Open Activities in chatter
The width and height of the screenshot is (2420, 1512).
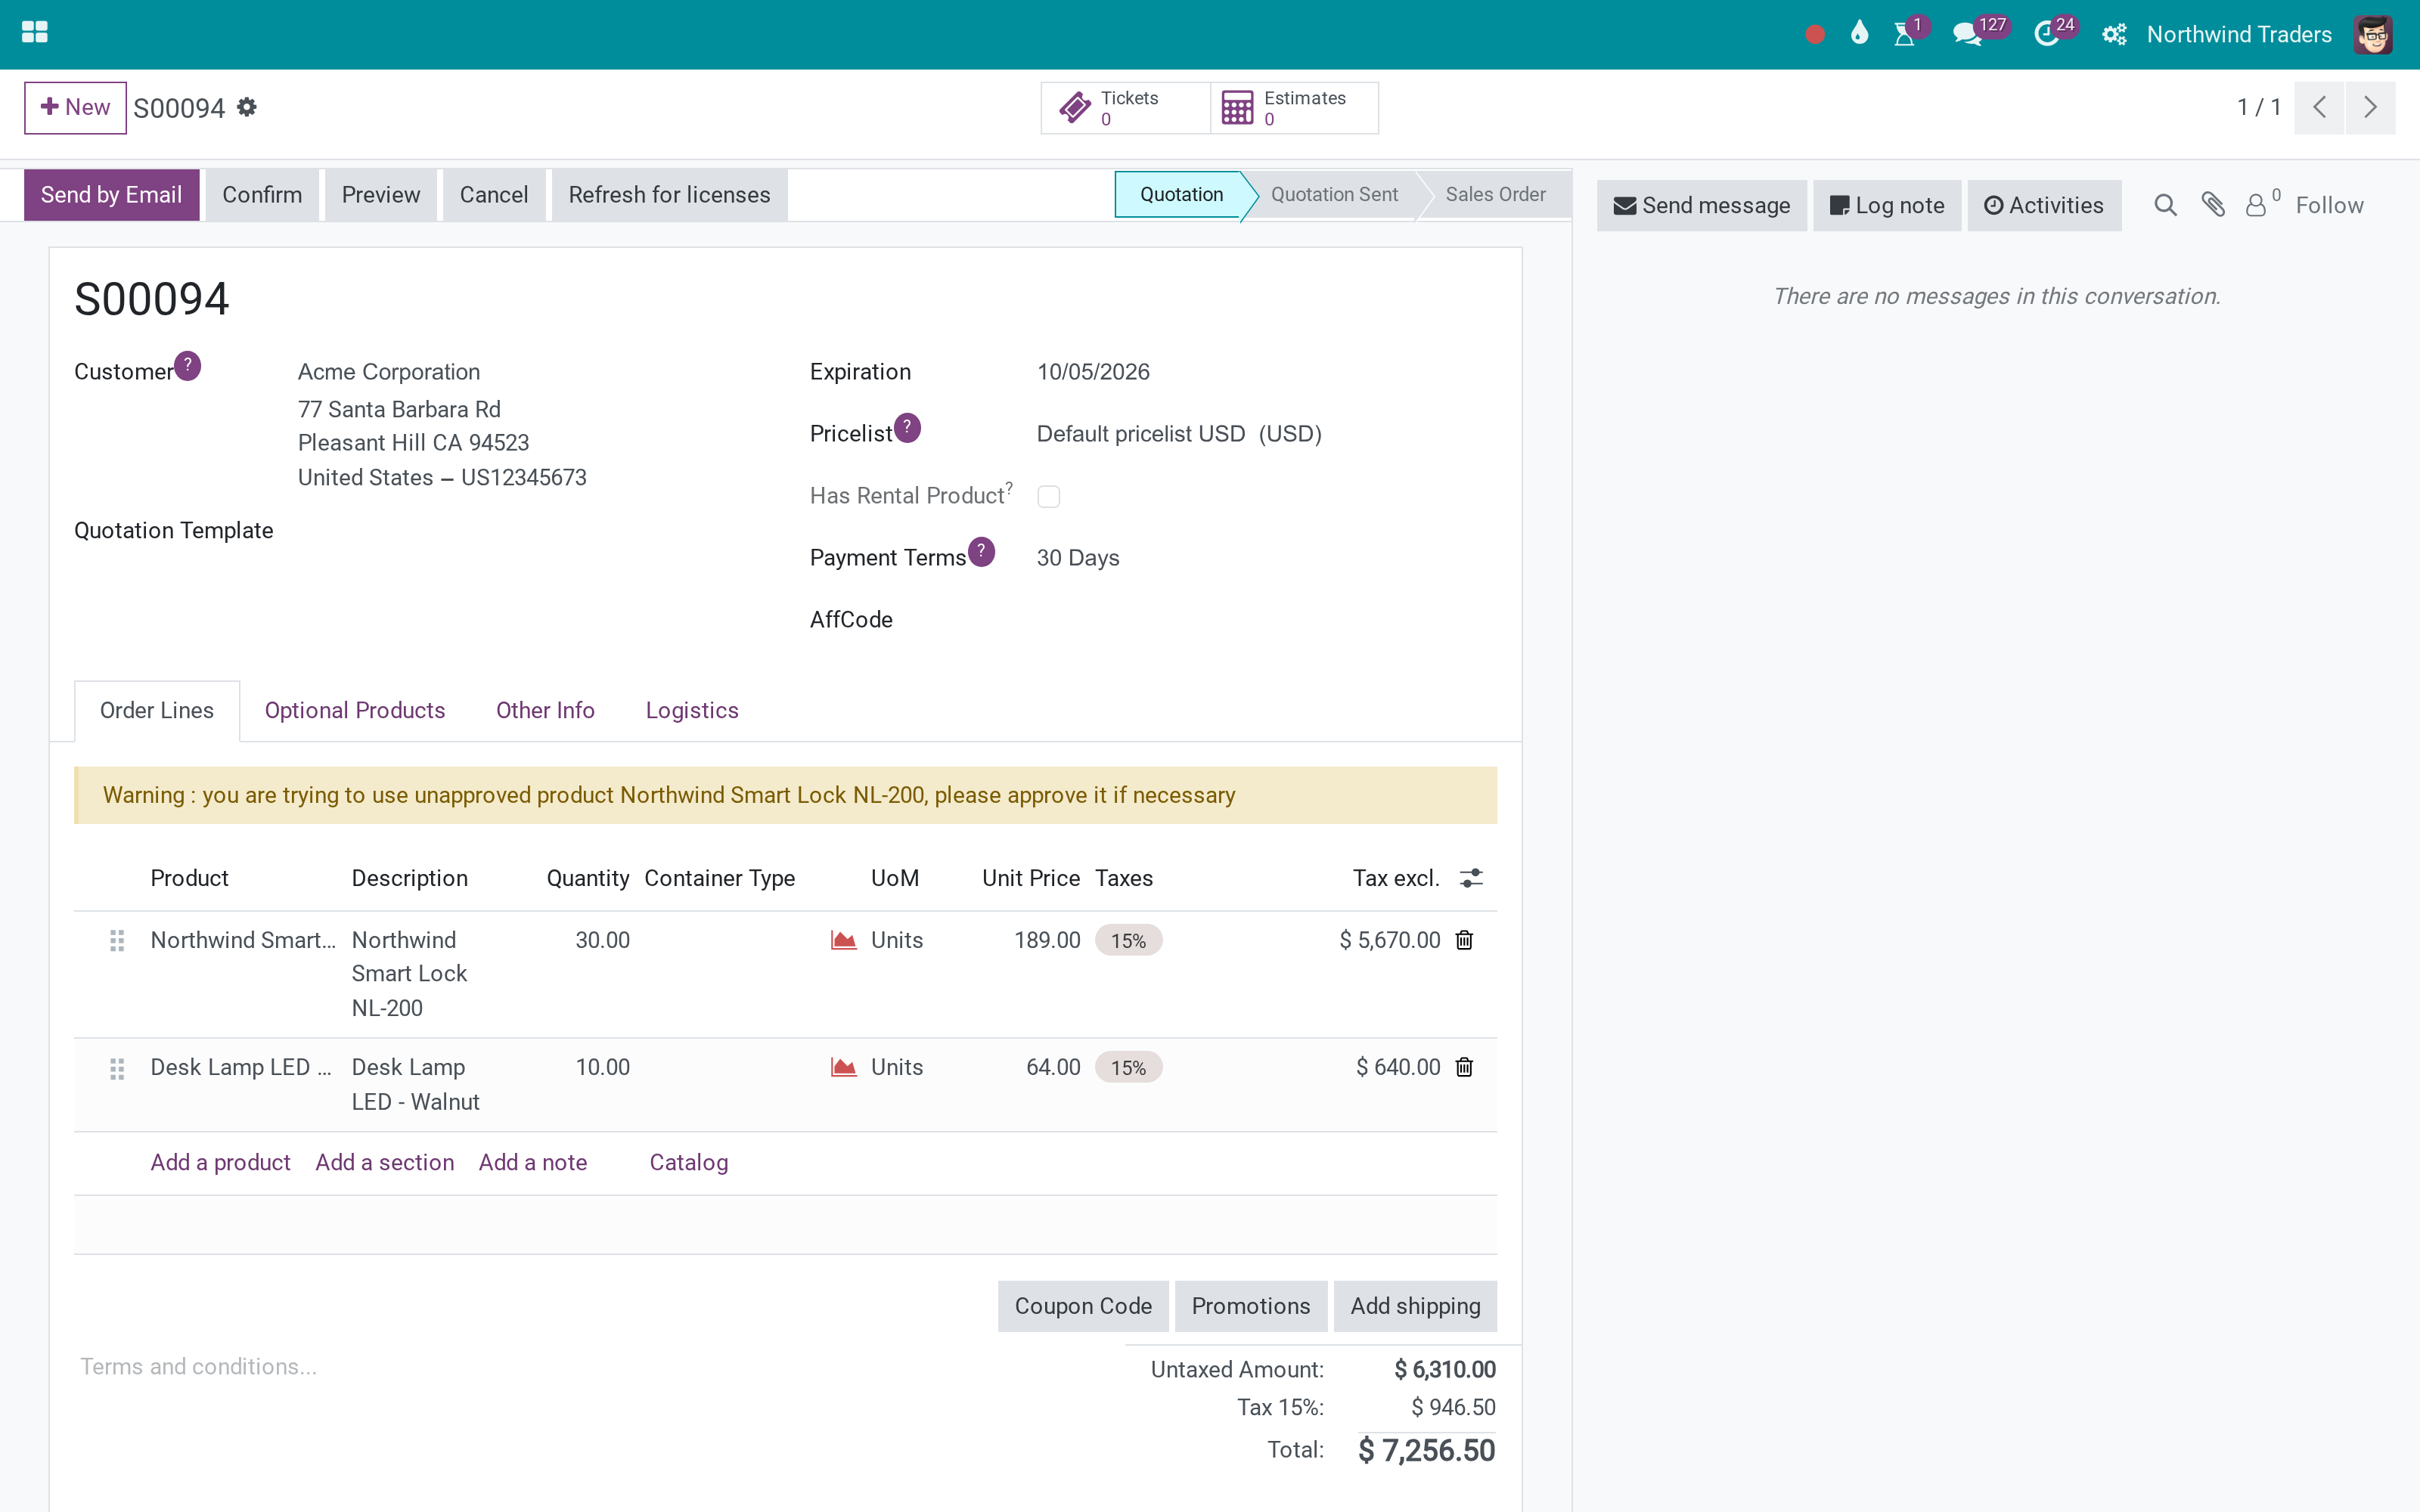pyautogui.click(x=2044, y=205)
